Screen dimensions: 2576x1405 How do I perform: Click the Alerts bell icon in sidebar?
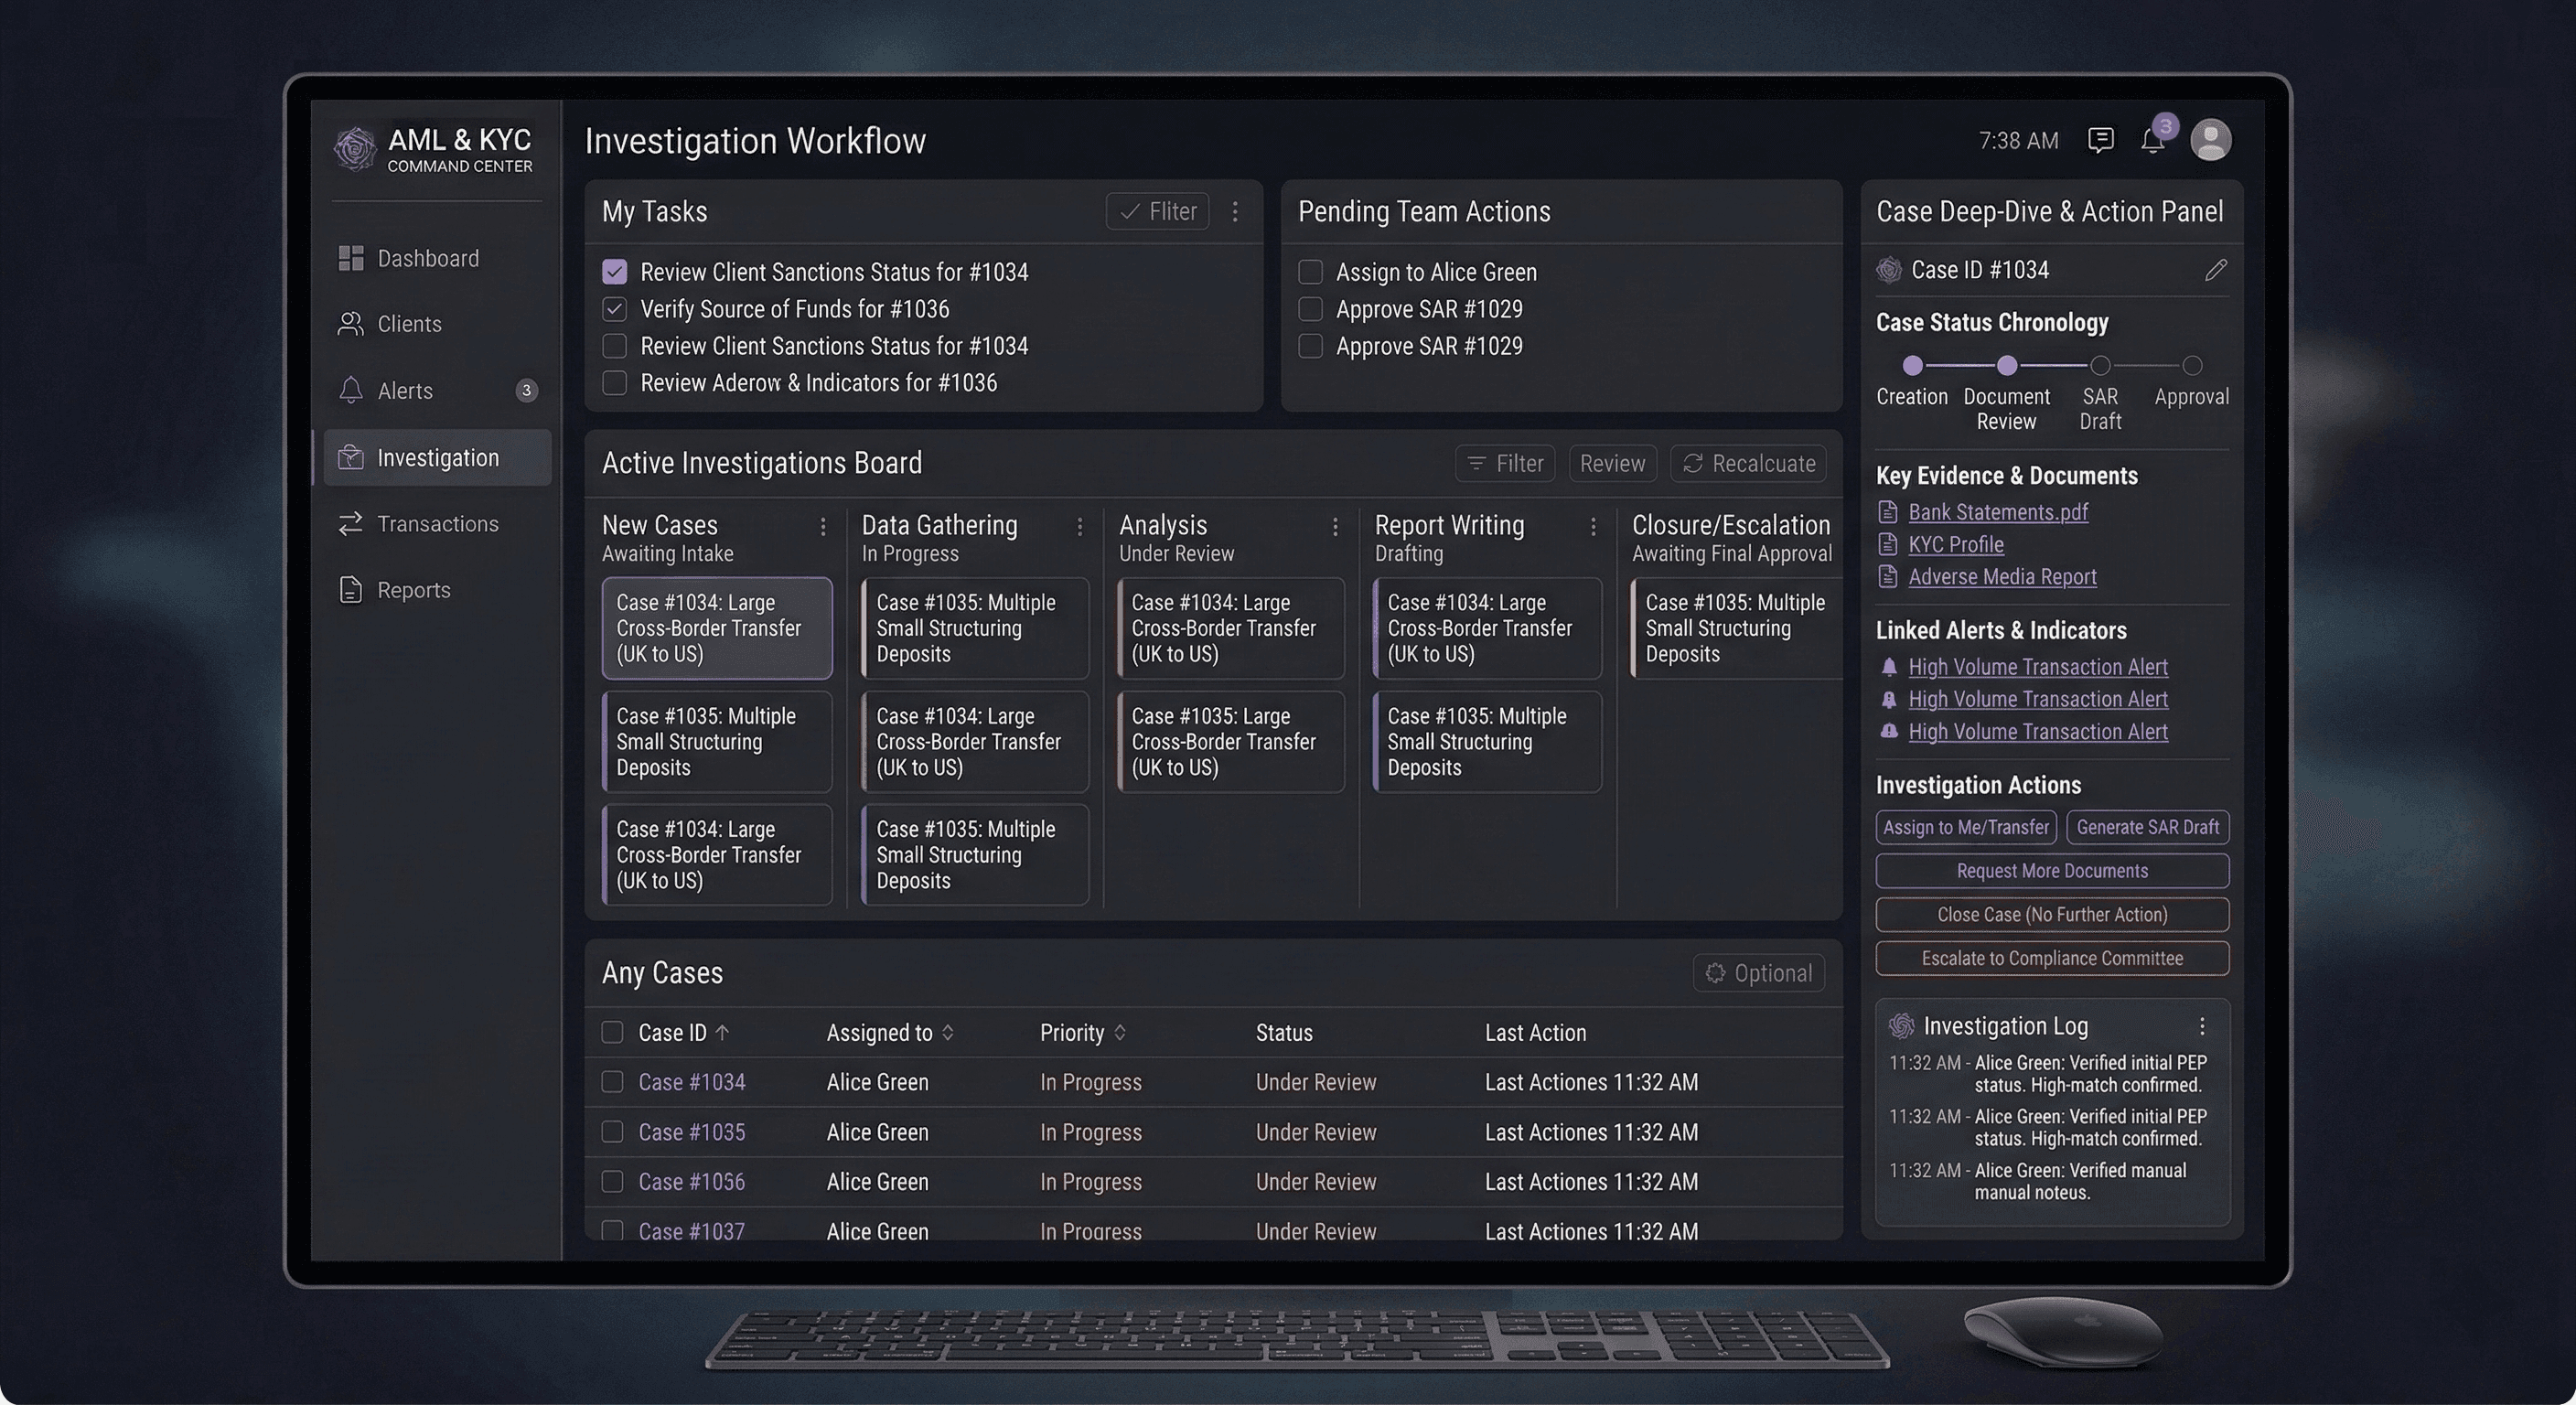point(351,390)
